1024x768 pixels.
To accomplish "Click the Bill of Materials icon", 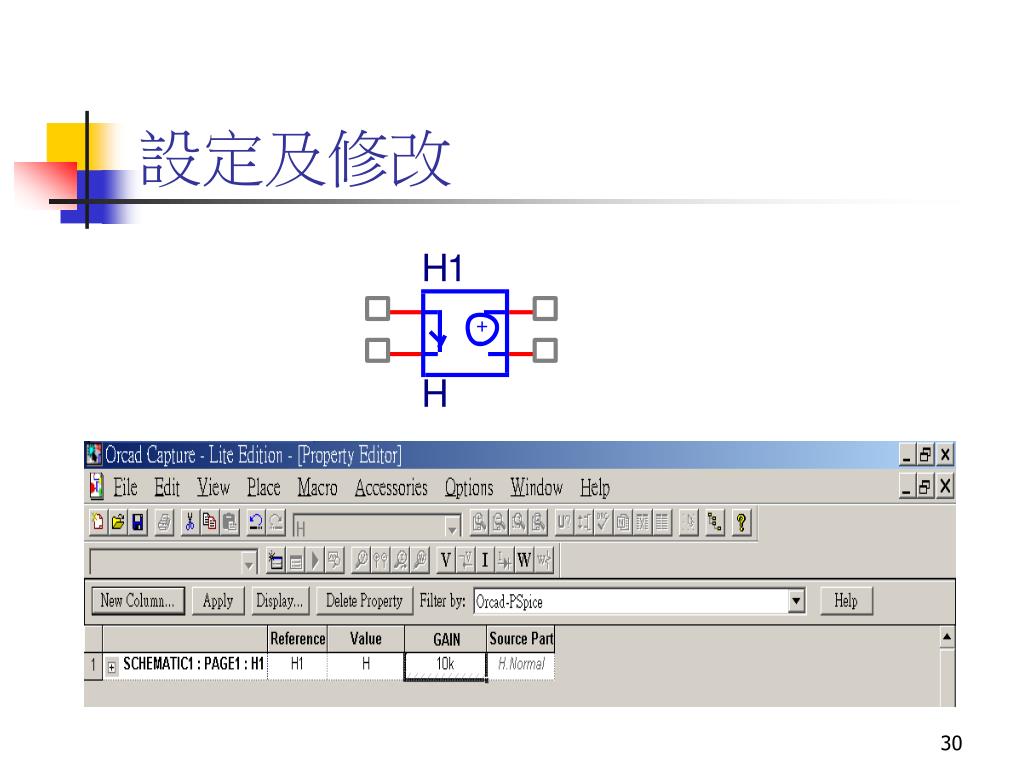I will click(x=662, y=522).
